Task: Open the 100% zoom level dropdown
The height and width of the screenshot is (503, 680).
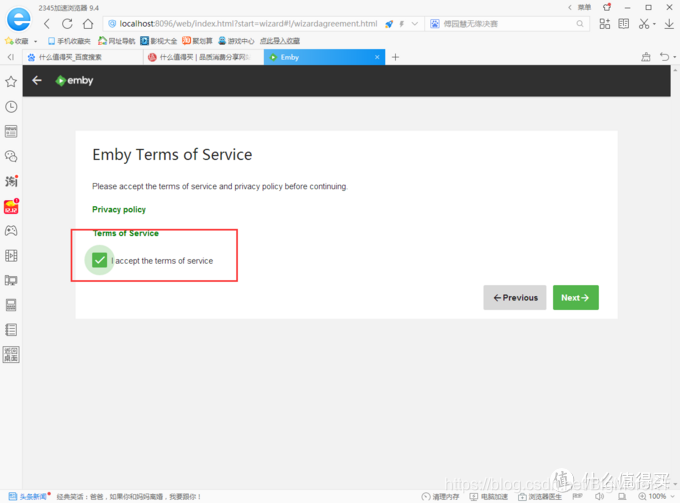Action: point(657,496)
